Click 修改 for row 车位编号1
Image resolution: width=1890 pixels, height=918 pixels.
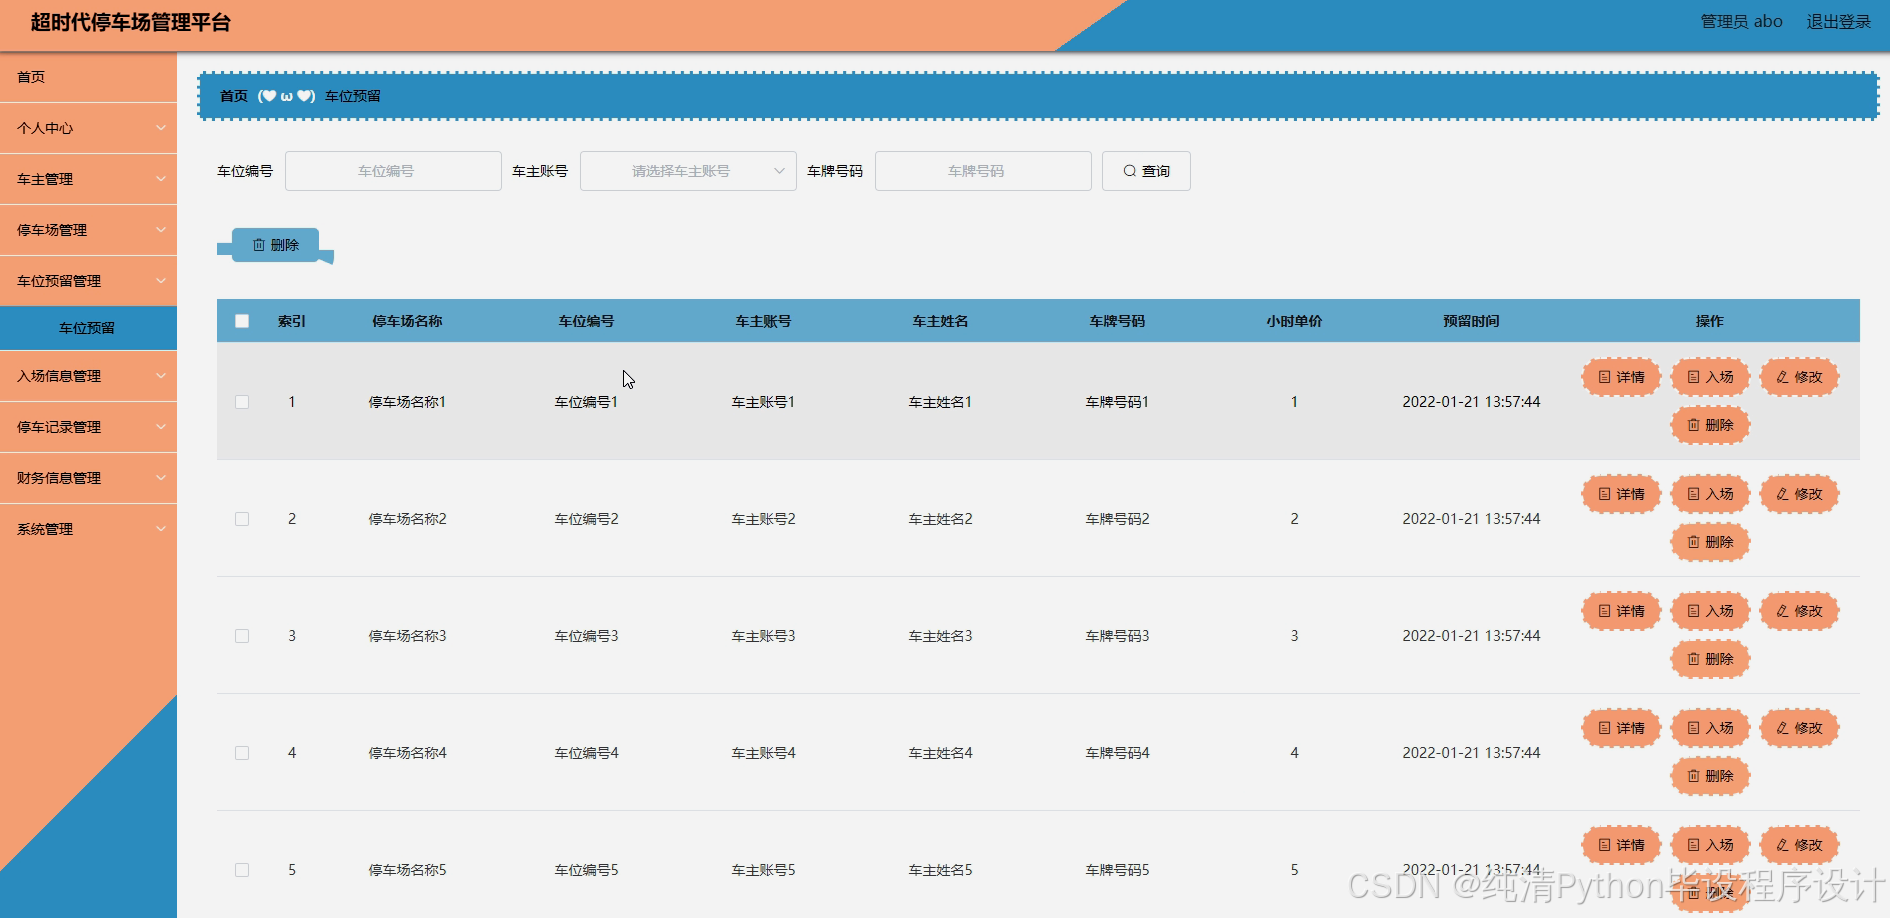(x=1799, y=377)
